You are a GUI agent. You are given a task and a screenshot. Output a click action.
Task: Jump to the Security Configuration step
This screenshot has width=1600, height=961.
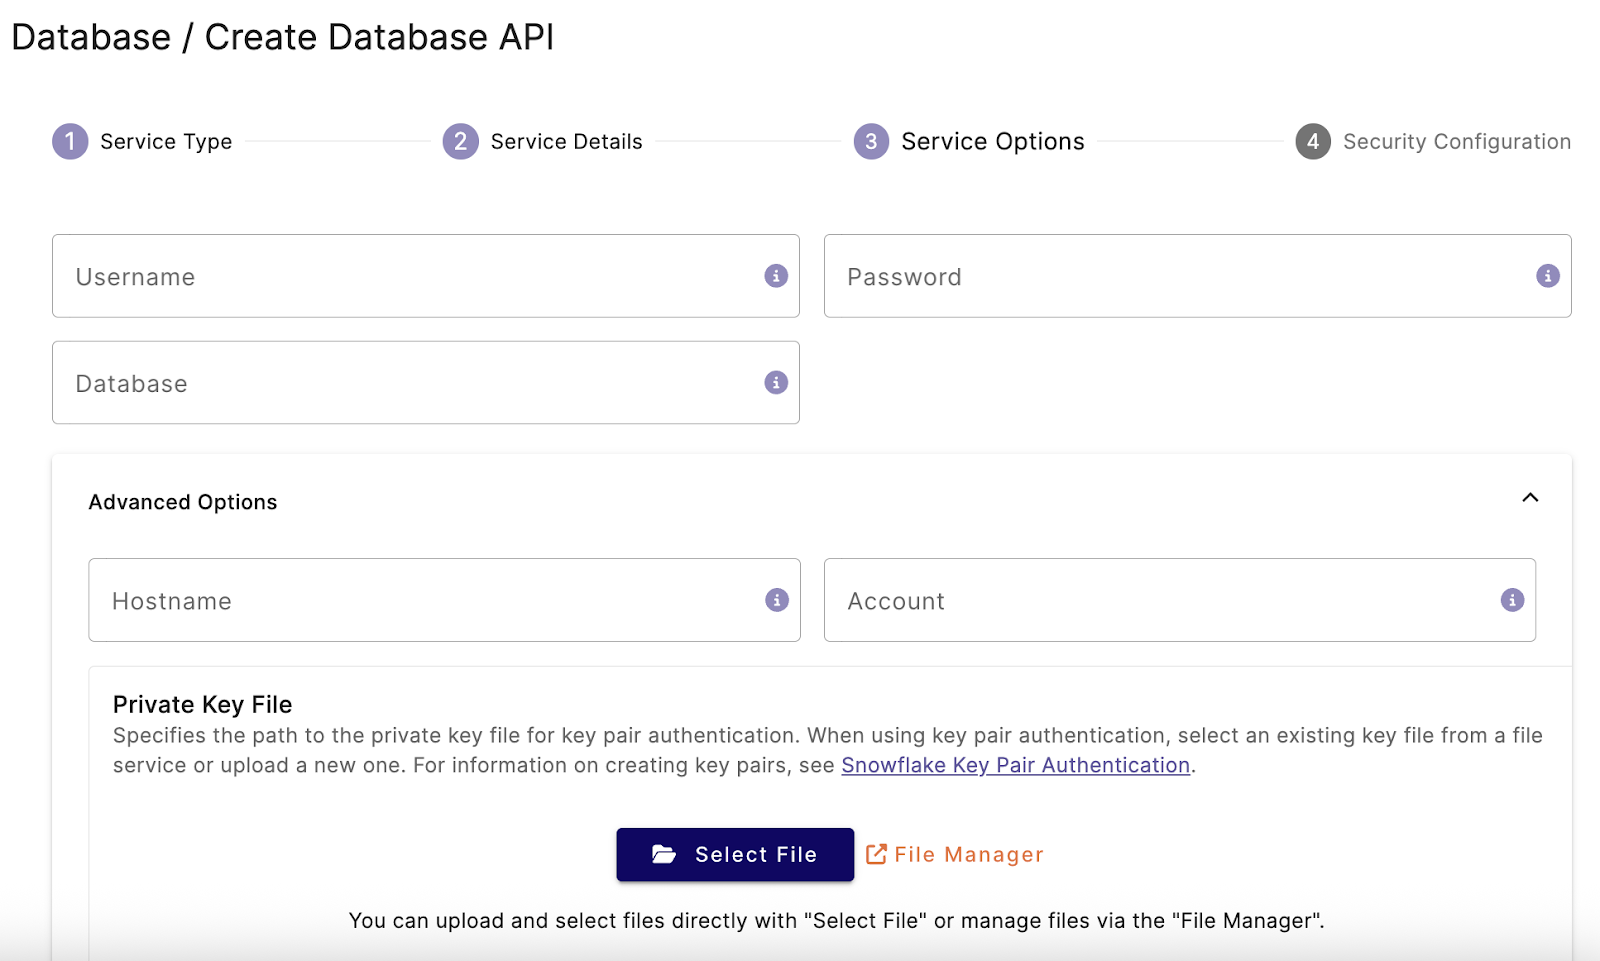pos(1456,142)
